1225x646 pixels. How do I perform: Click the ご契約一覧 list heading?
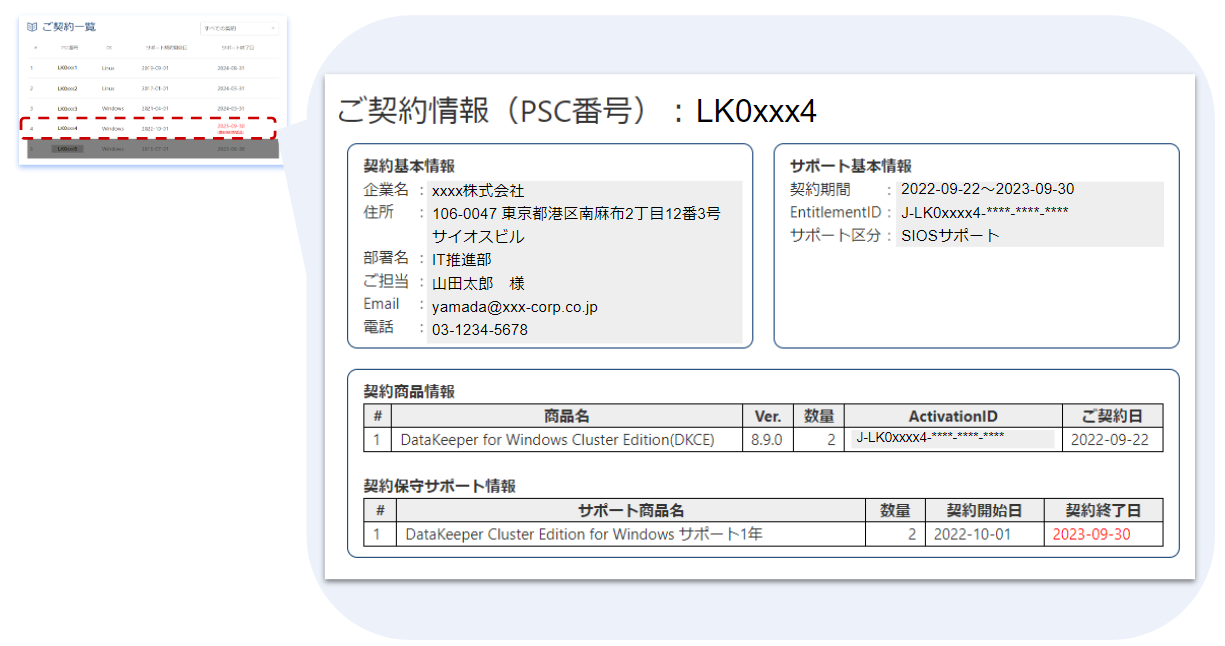pos(69,27)
